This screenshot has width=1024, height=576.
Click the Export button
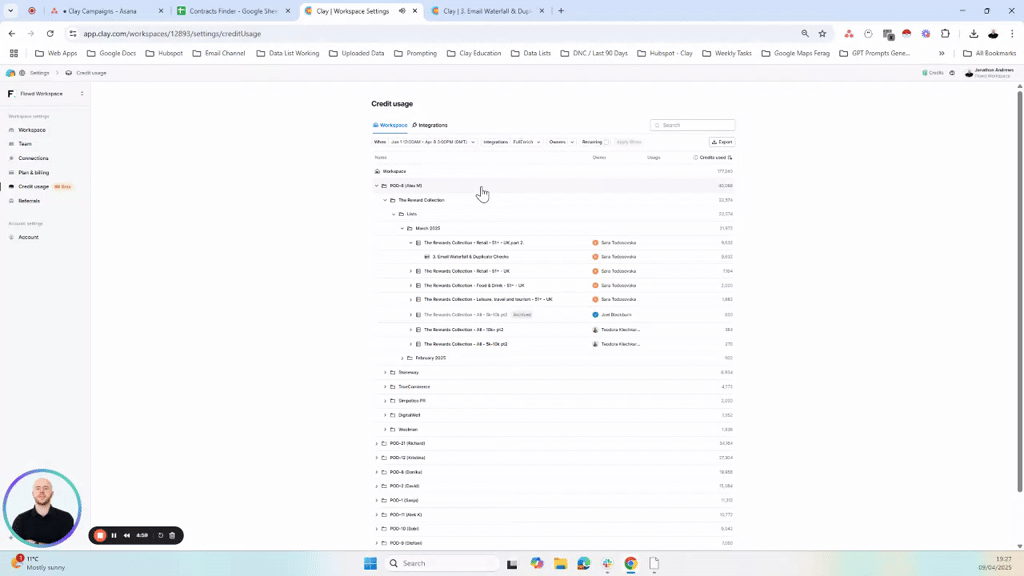tap(722, 142)
